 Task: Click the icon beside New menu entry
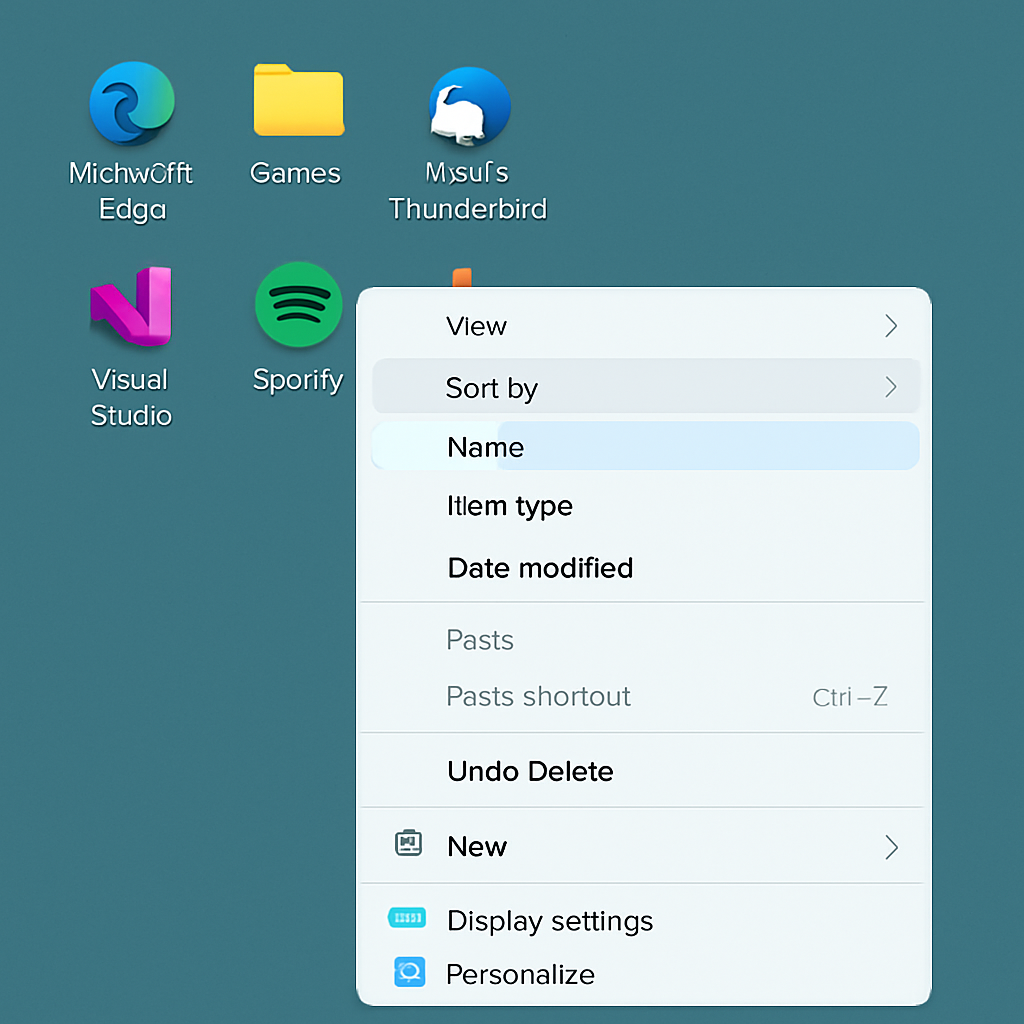click(408, 843)
